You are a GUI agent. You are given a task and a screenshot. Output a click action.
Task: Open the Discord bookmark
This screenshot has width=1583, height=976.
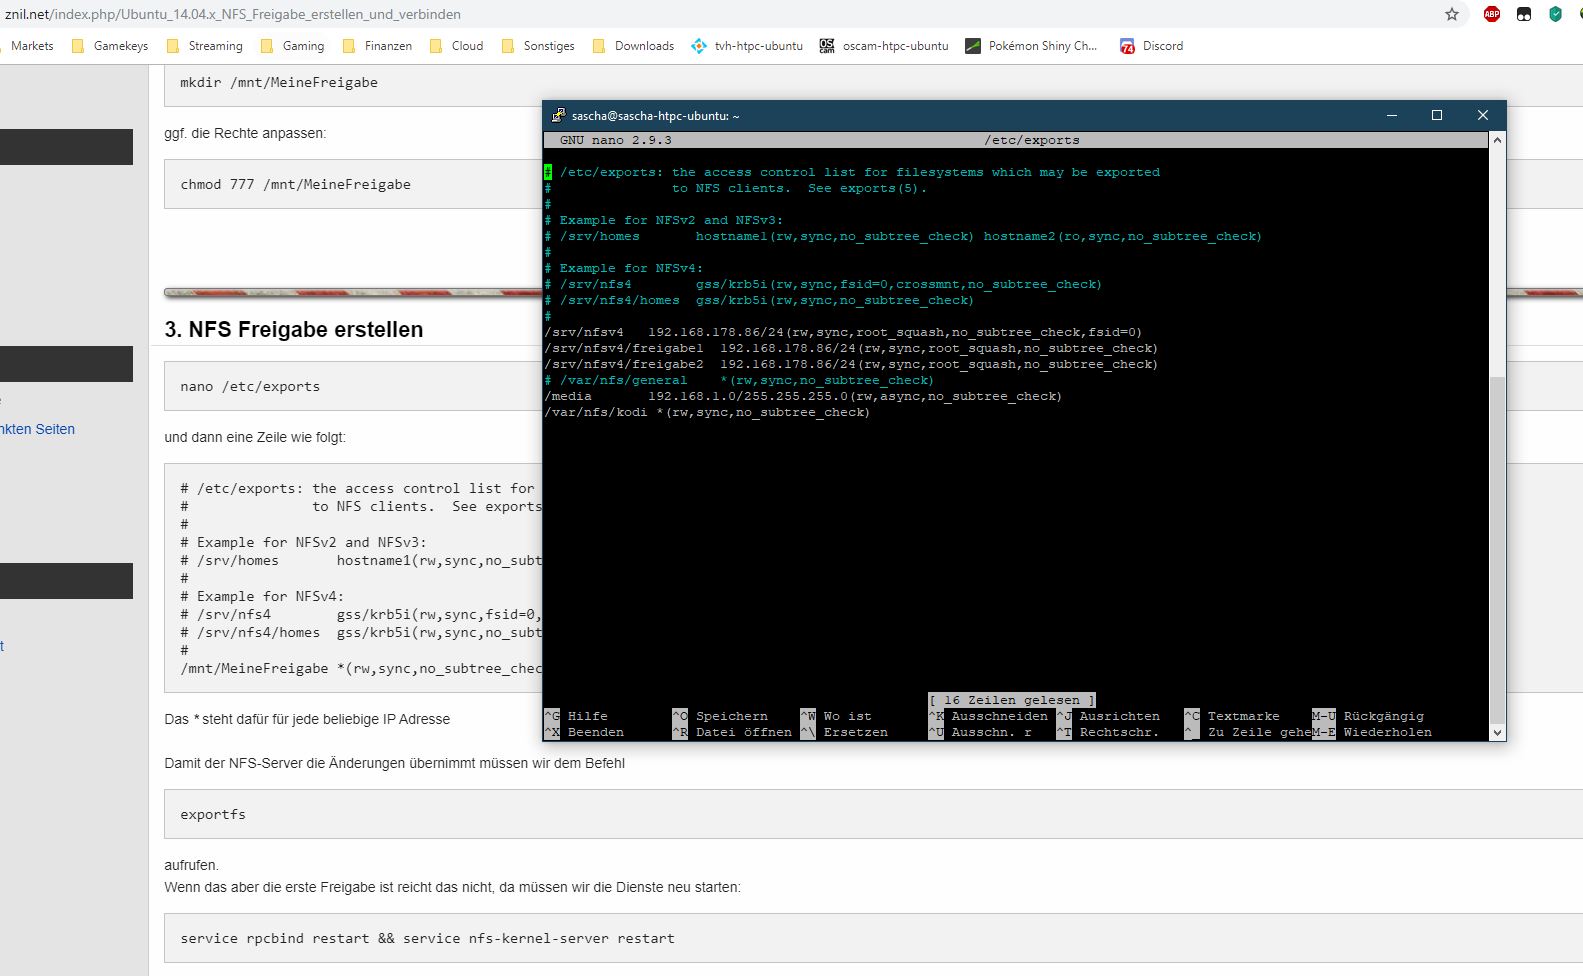click(1151, 46)
